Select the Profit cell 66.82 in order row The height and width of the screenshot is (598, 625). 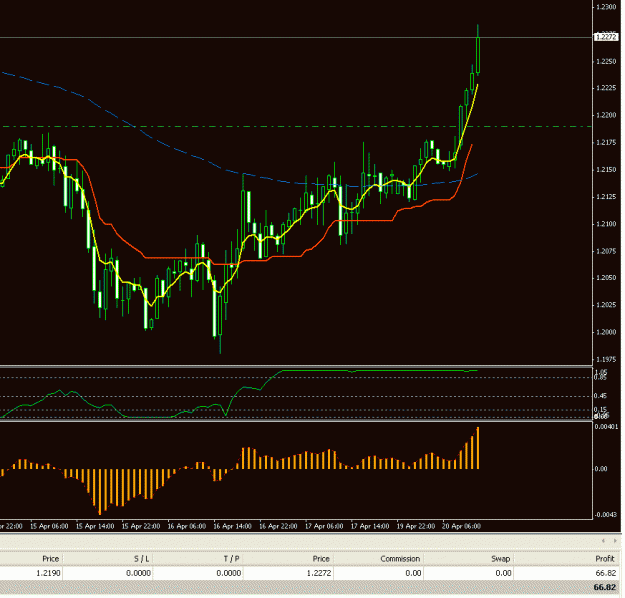tap(606, 573)
